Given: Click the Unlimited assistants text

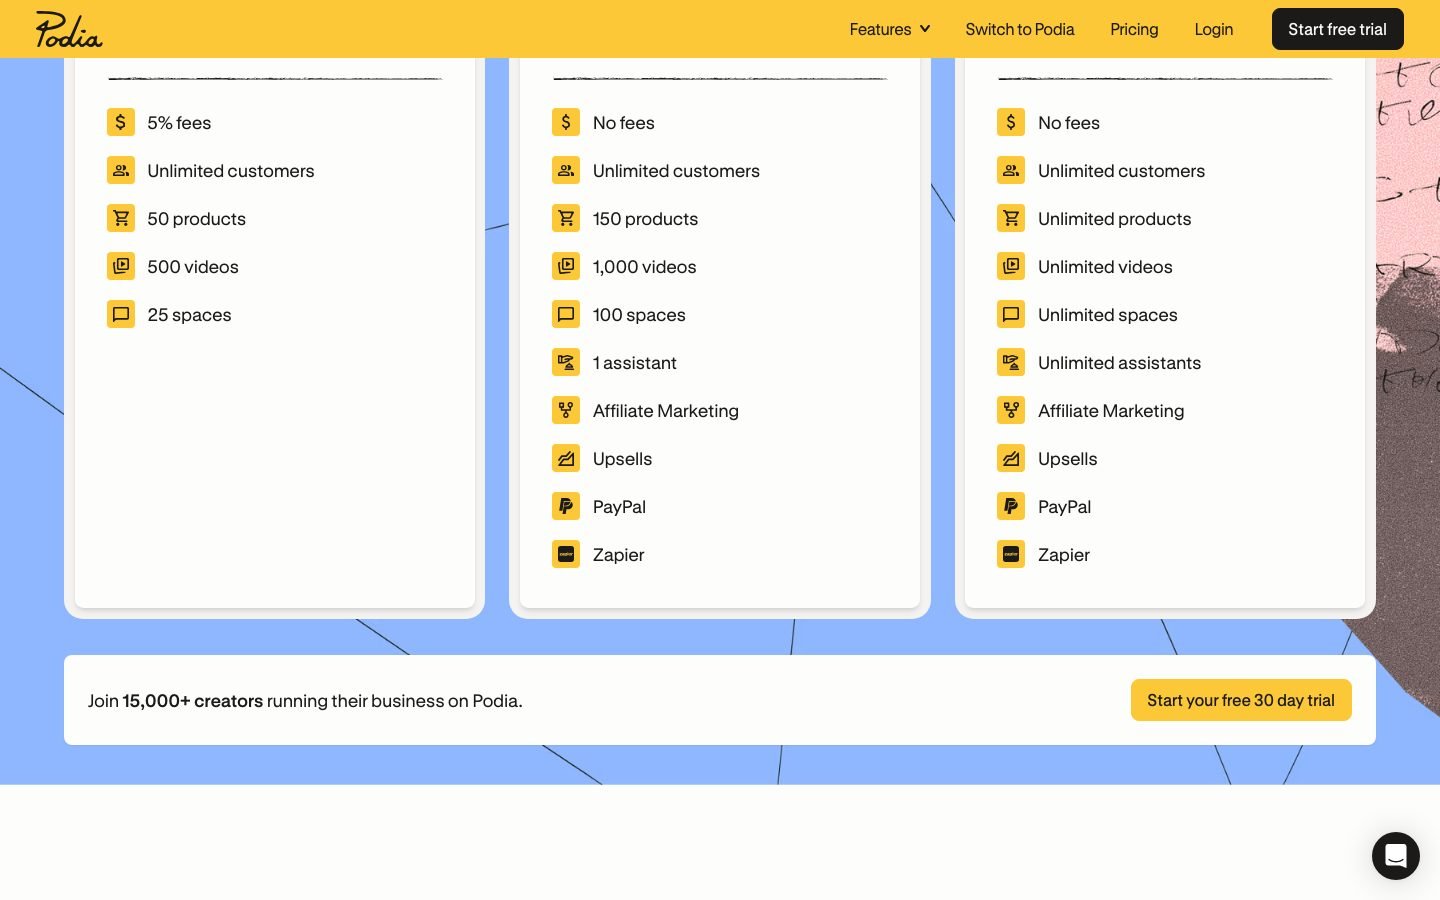Looking at the screenshot, I should tap(1119, 363).
